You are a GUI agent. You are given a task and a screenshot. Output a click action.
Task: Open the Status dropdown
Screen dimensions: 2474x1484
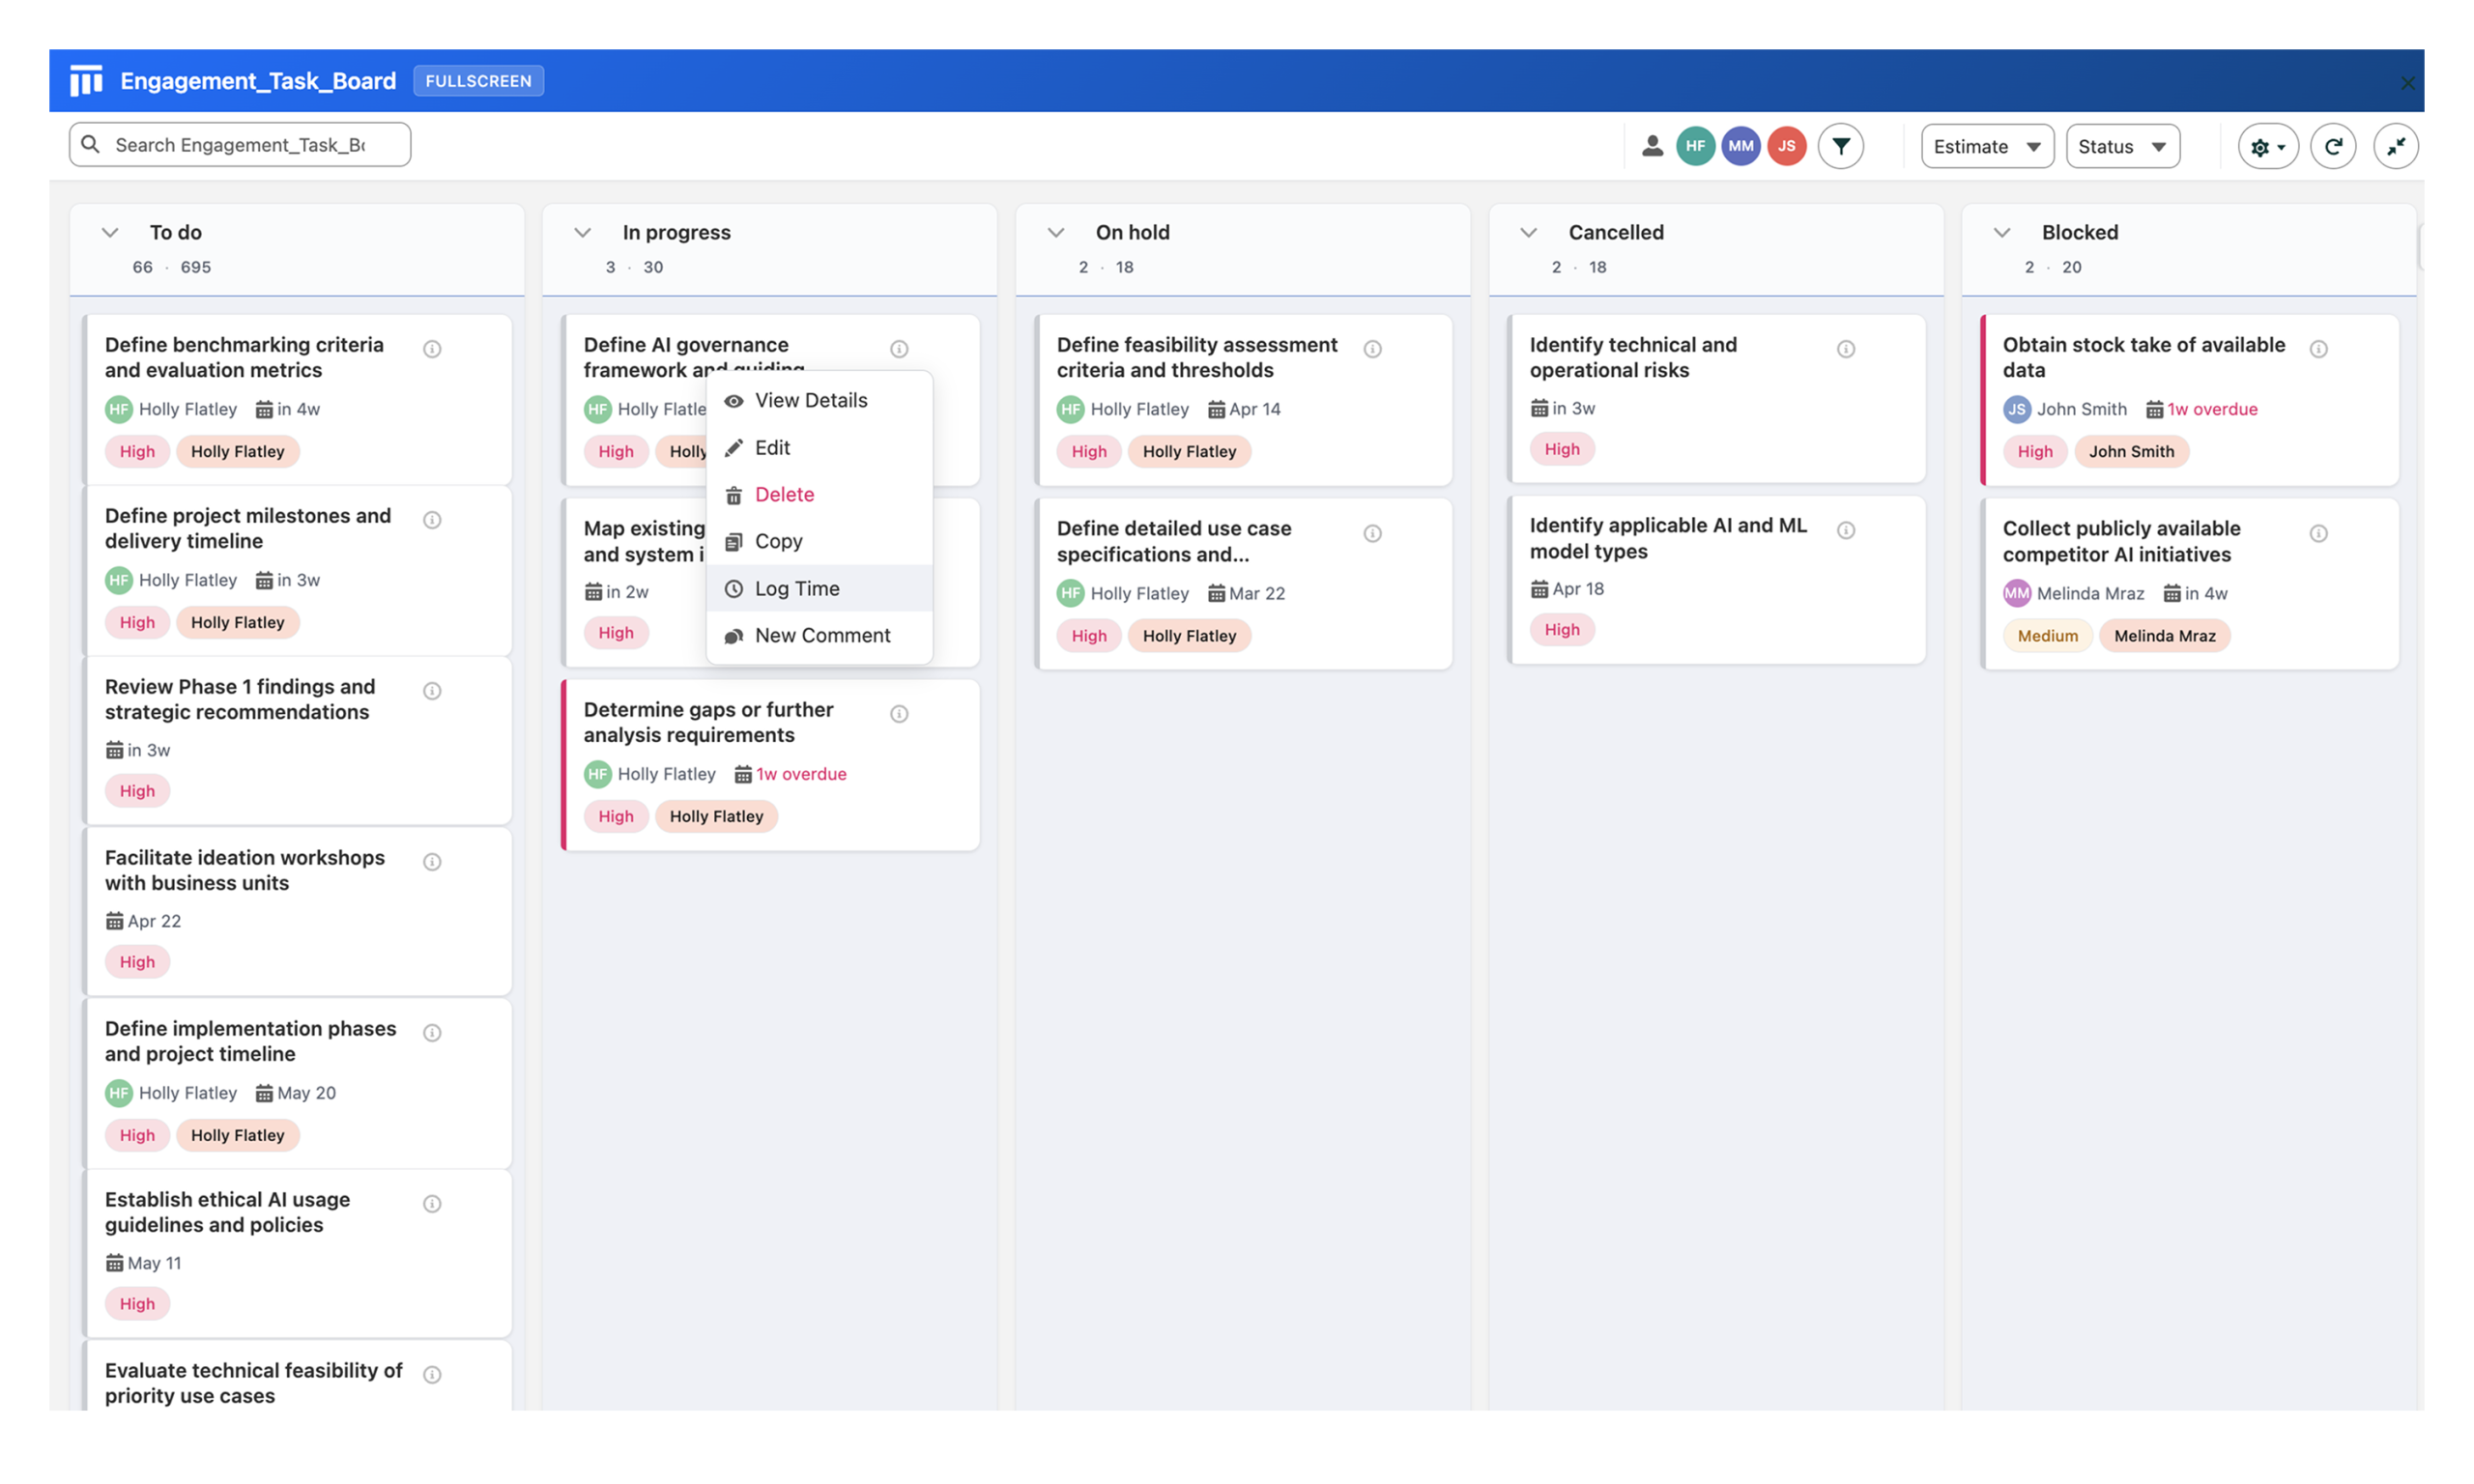click(2121, 146)
